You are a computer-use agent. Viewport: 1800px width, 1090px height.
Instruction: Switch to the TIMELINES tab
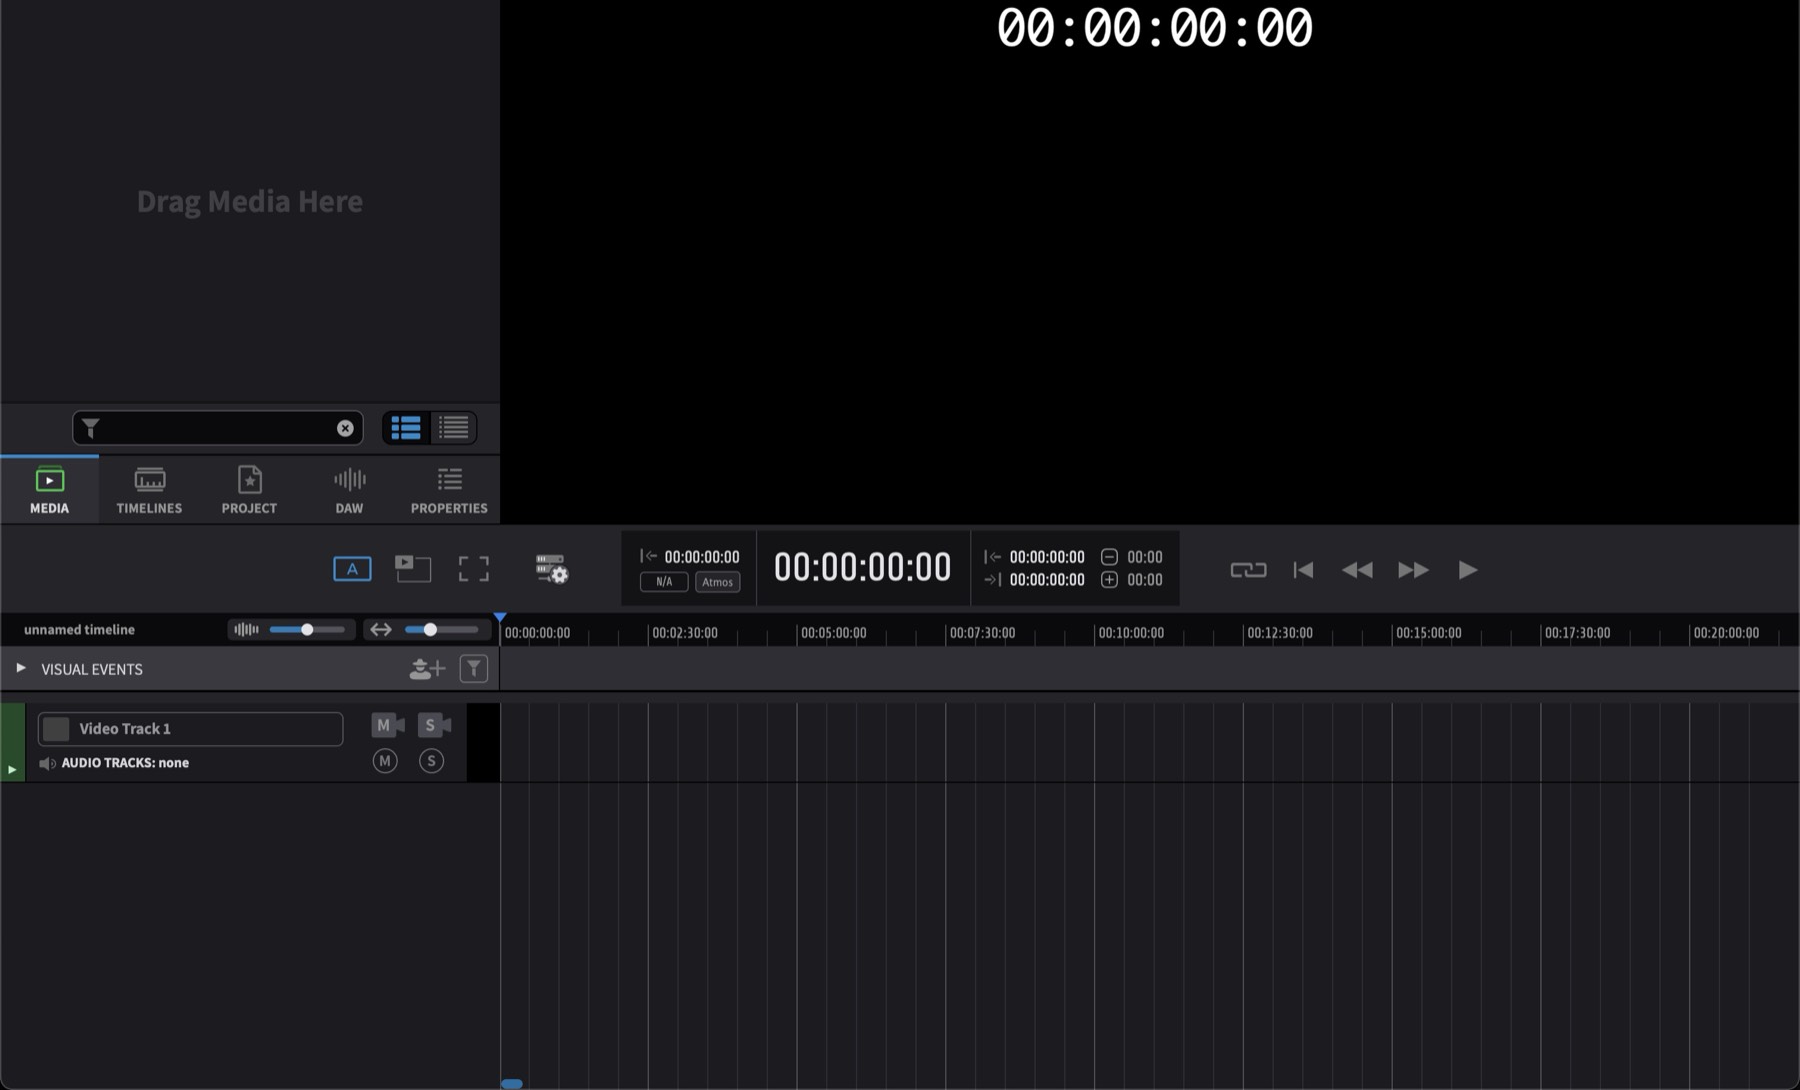tap(149, 490)
